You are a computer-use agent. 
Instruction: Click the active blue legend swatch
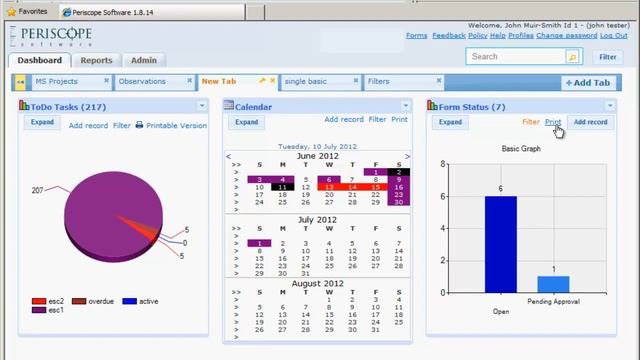(129, 301)
